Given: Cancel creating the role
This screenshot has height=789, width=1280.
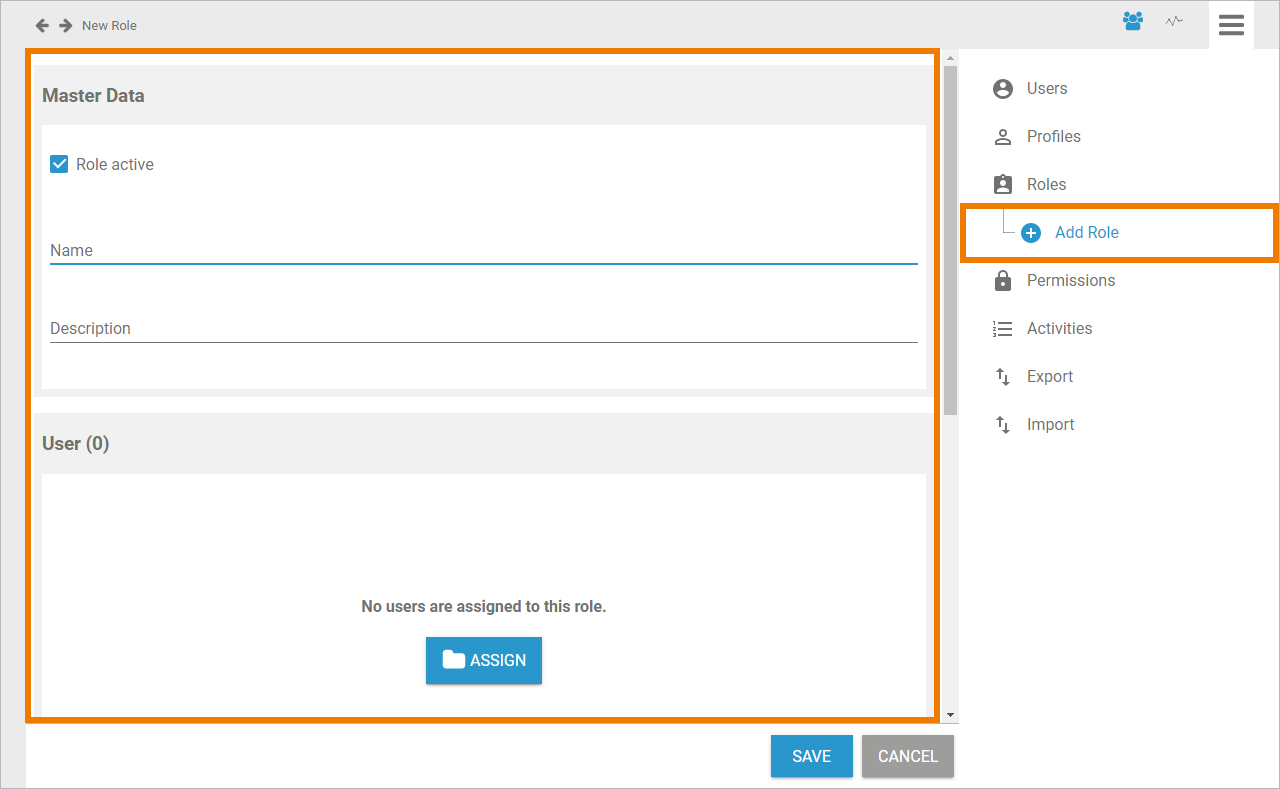Looking at the screenshot, I should point(908,756).
